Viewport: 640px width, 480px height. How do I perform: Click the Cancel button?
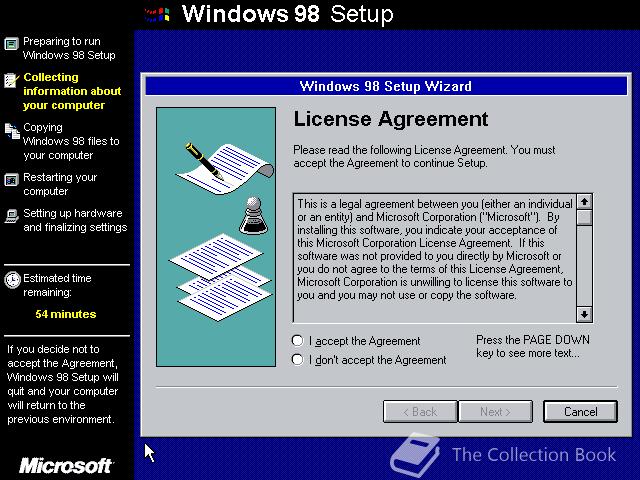580,411
